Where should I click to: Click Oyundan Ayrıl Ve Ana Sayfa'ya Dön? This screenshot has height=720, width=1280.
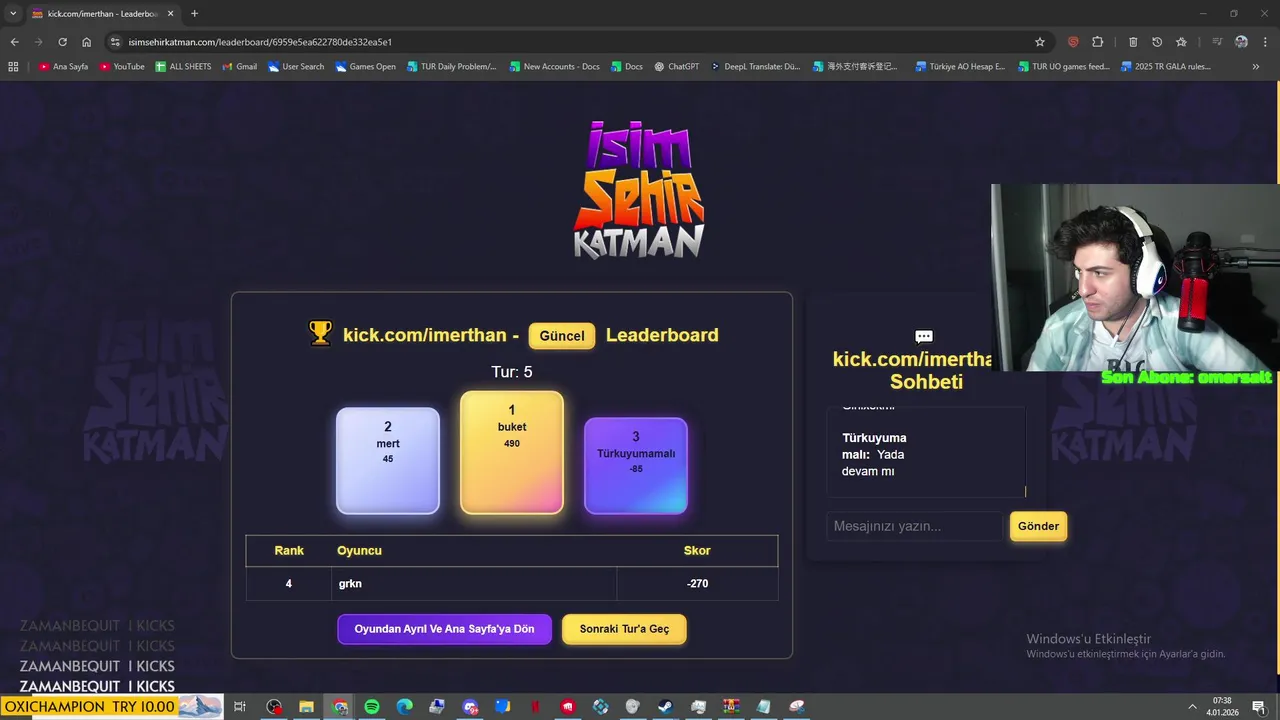pos(445,629)
